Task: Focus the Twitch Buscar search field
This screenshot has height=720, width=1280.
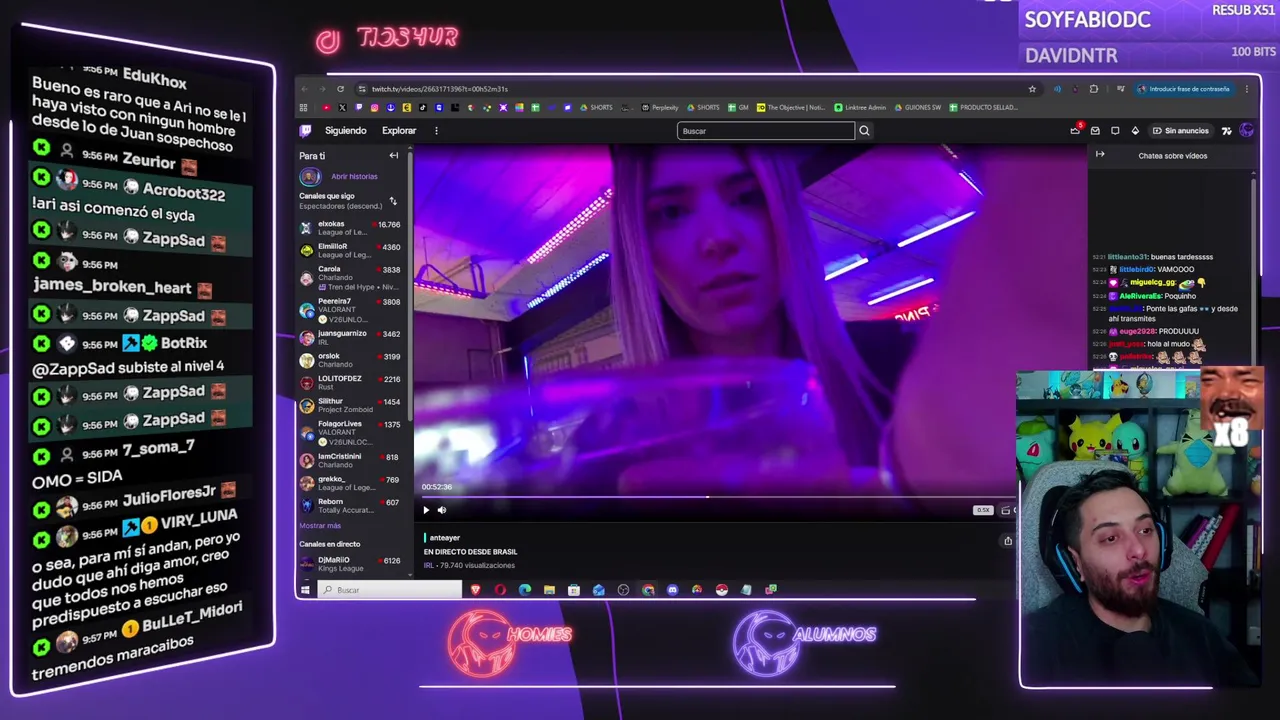Action: point(766,131)
